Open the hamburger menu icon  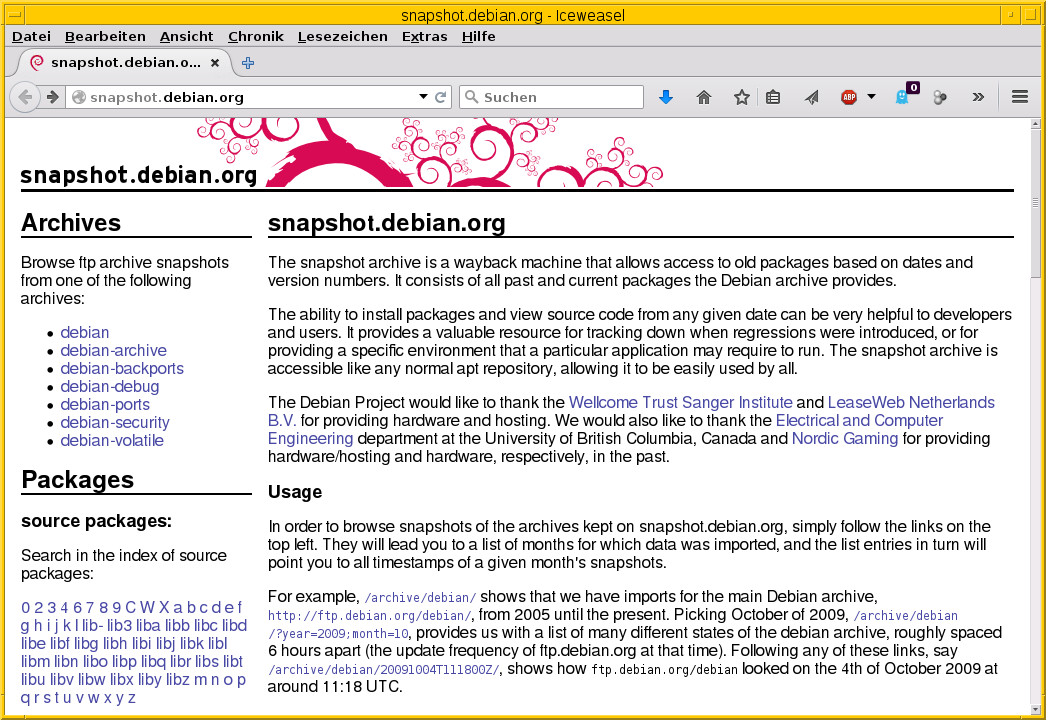[x=1020, y=97]
